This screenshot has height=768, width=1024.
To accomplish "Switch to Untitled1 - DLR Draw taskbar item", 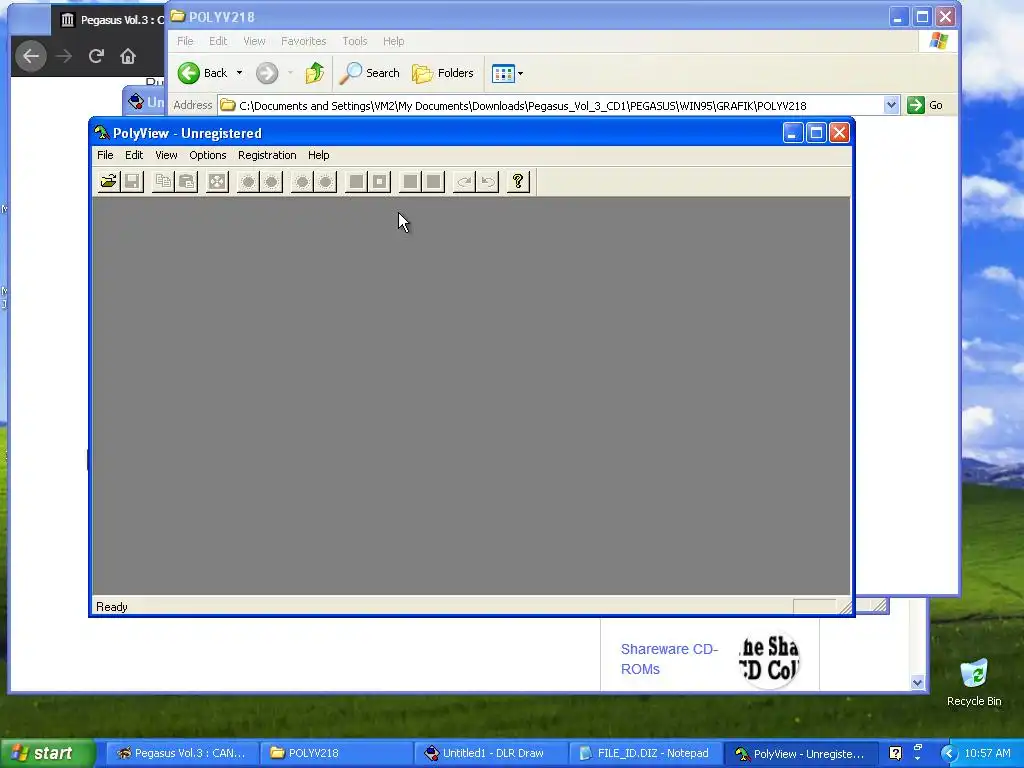I will (x=490, y=753).
